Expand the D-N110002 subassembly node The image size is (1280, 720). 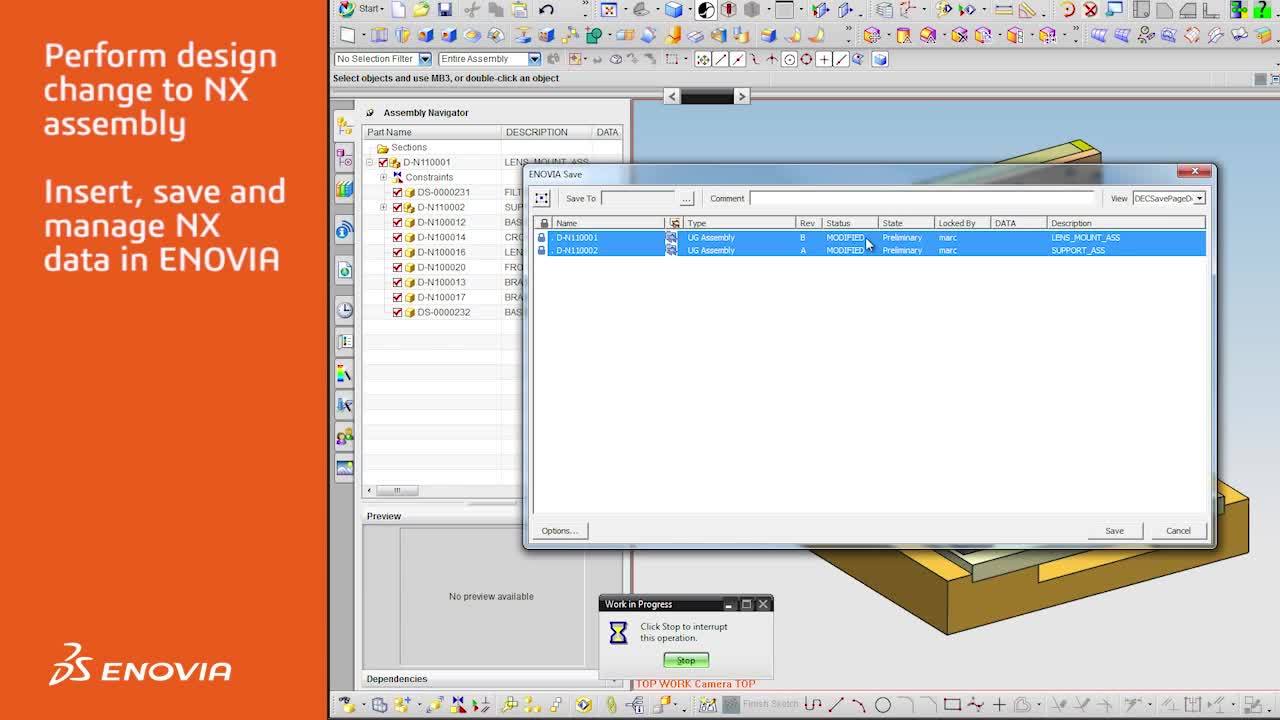(x=384, y=207)
